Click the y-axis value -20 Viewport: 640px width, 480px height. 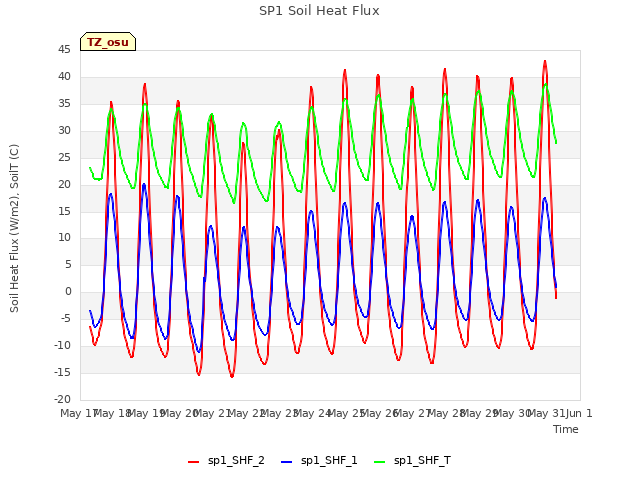62,399
